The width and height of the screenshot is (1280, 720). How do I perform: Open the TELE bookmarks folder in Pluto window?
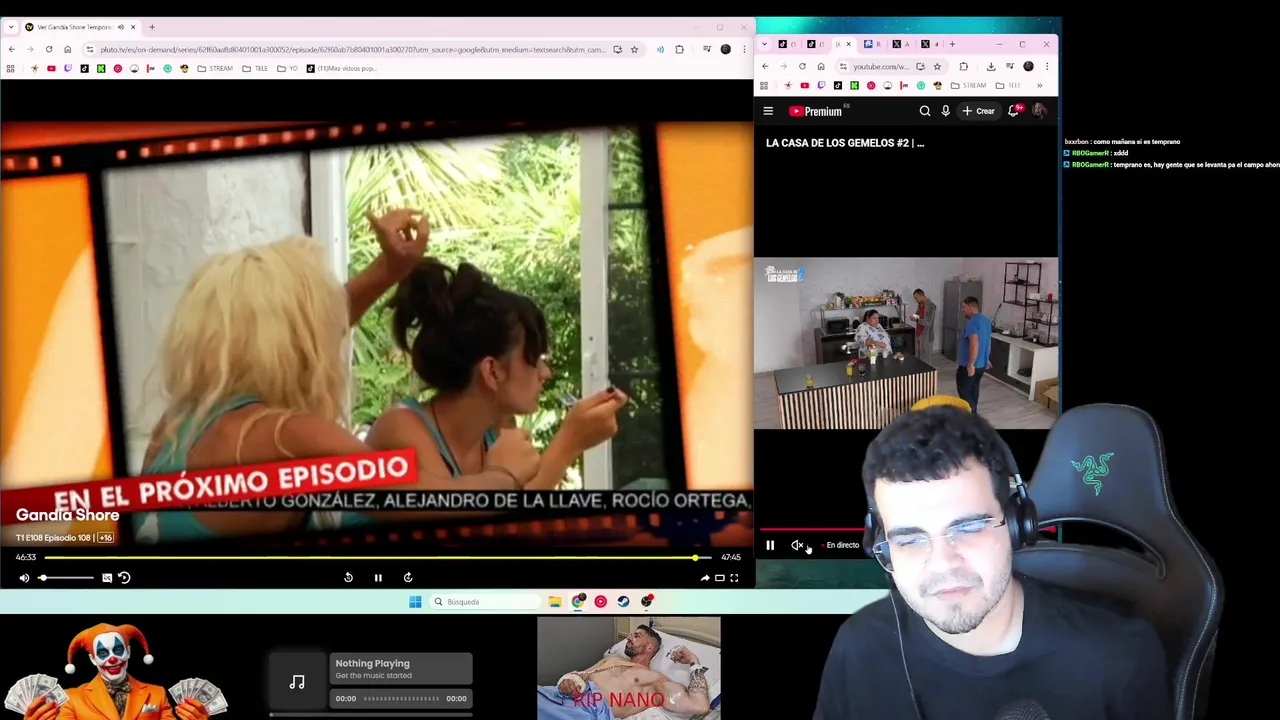point(255,68)
